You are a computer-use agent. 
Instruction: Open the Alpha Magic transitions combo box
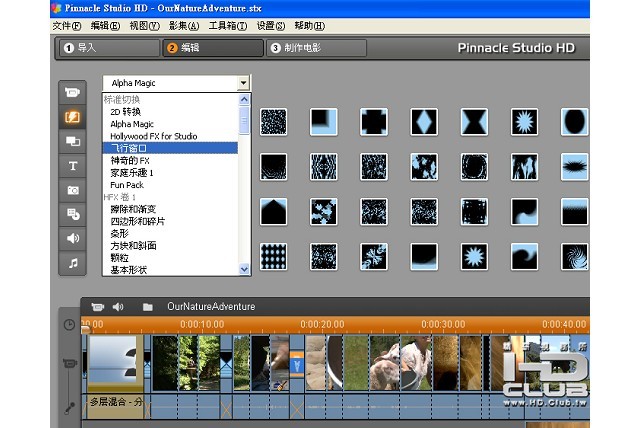[176, 83]
